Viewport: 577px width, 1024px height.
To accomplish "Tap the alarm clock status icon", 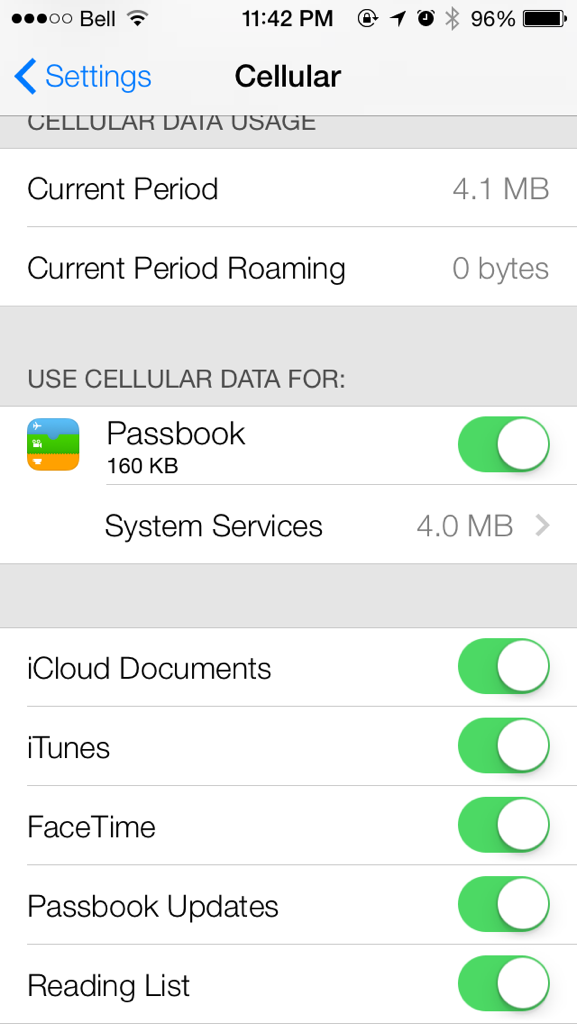I will pos(426,19).
